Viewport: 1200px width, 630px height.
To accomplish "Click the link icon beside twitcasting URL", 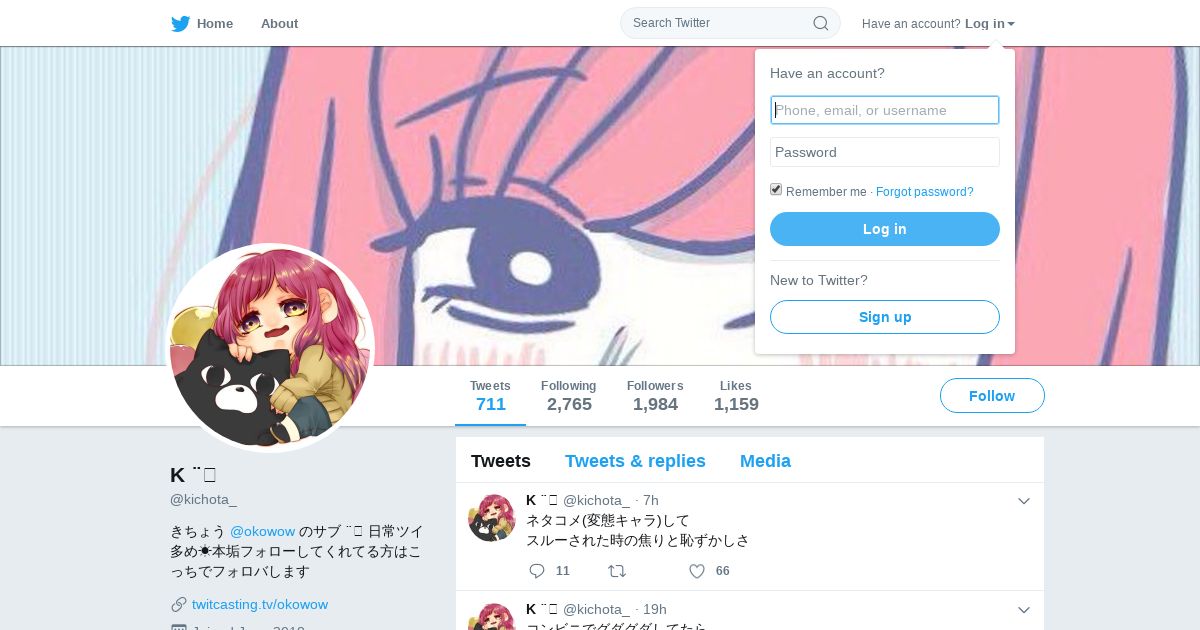I will [x=179, y=604].
